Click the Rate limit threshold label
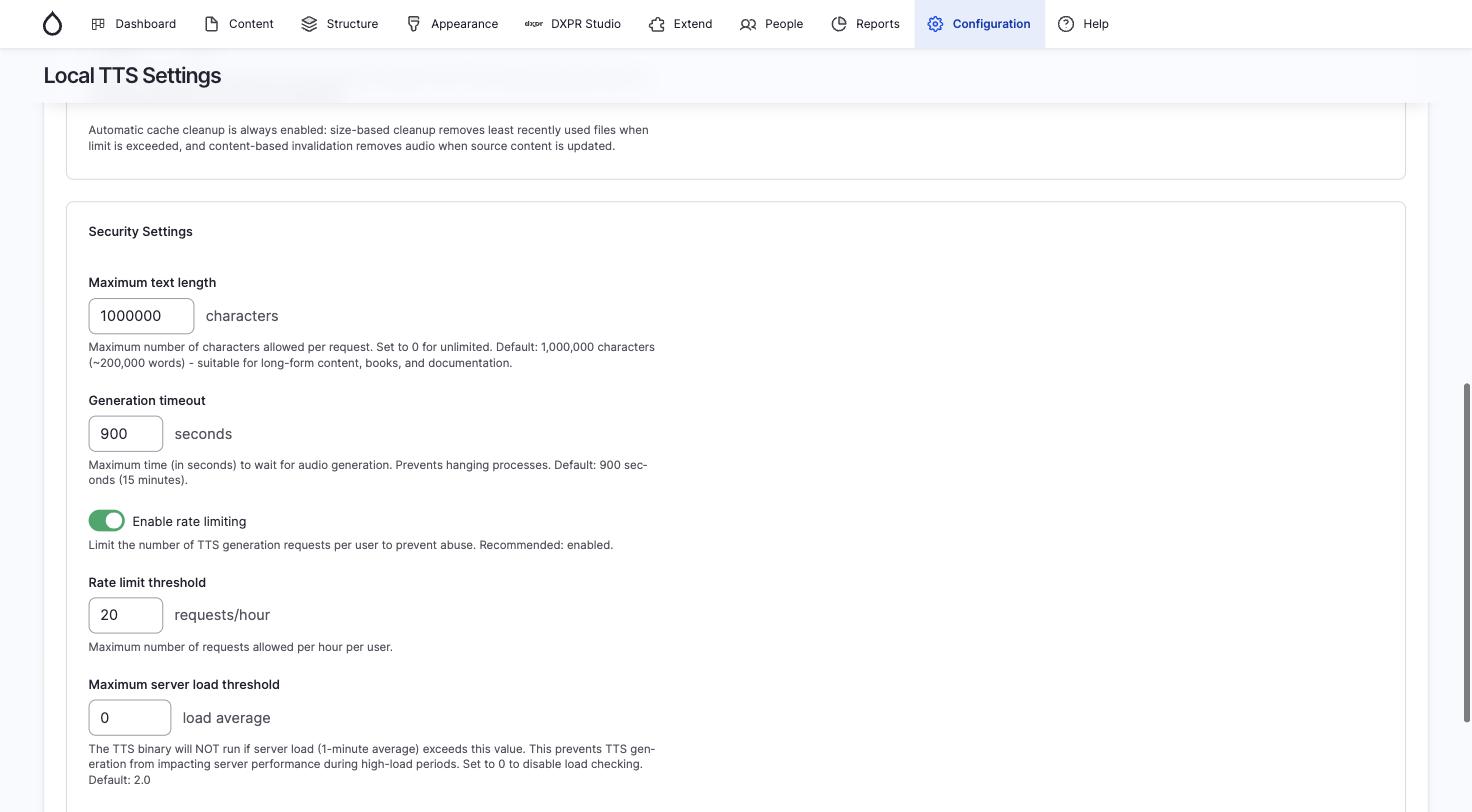 147,582
